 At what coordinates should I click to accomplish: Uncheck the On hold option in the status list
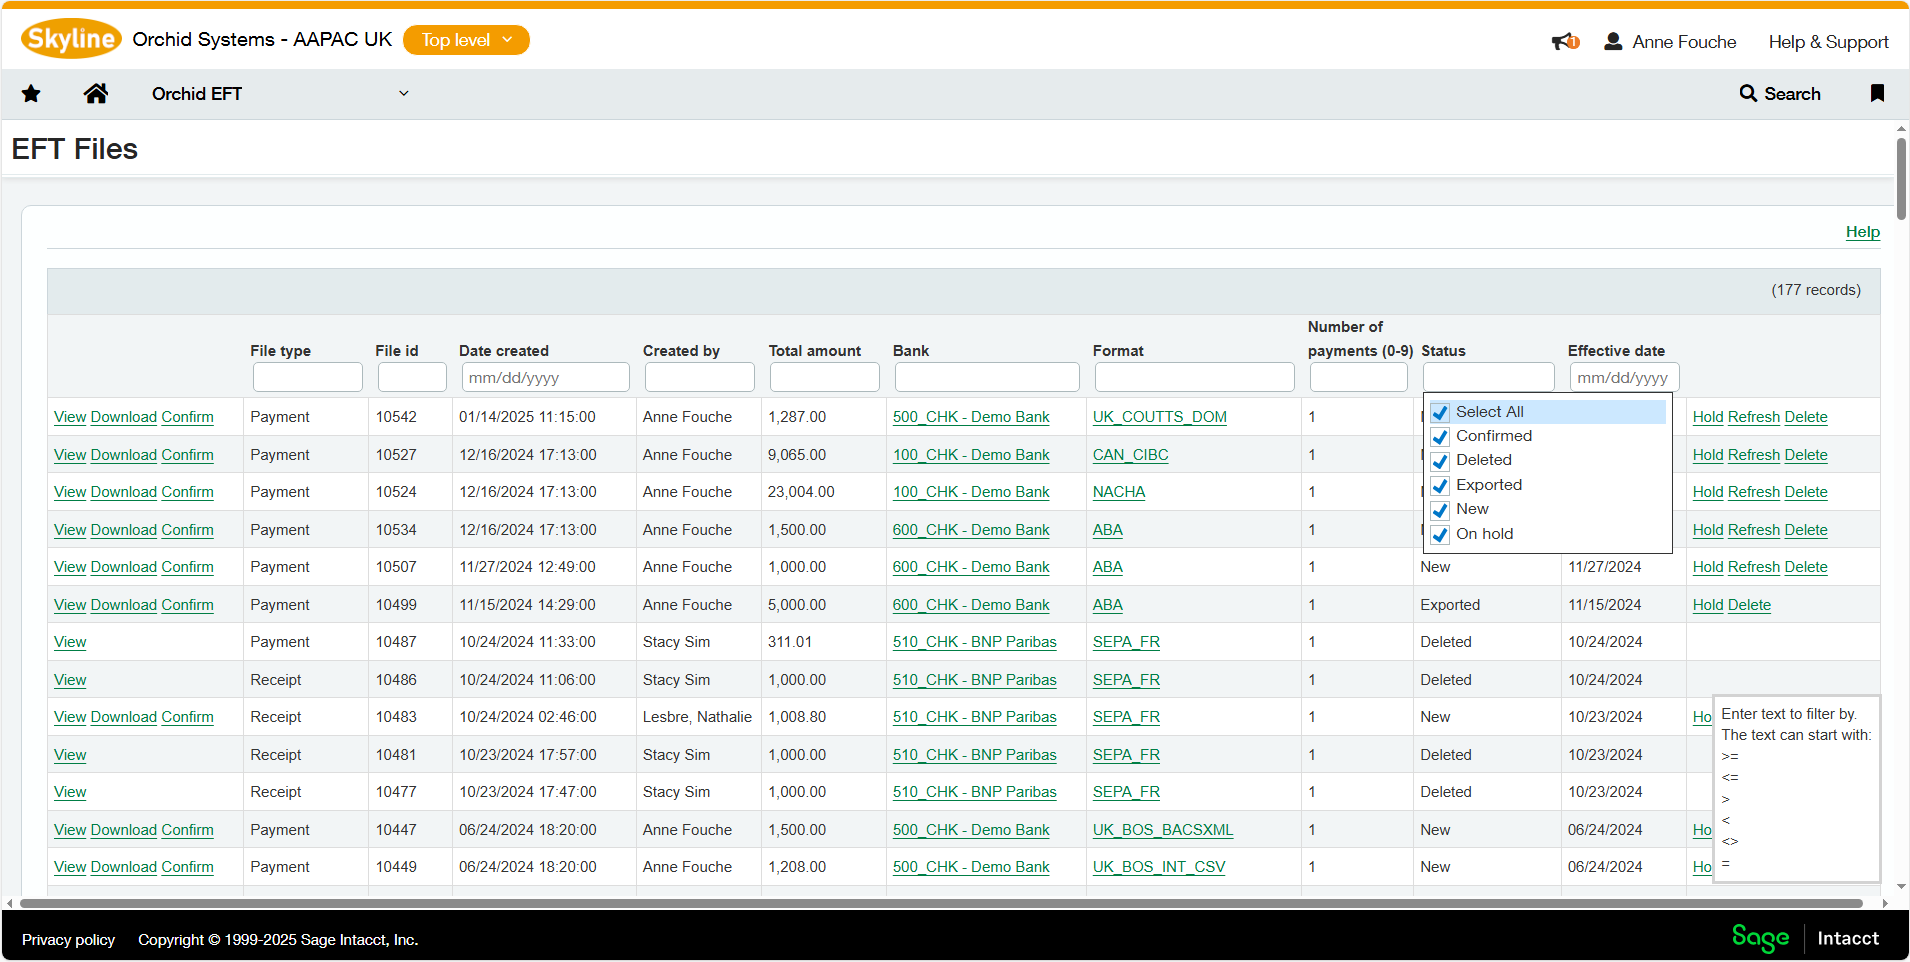(1440, 535)
